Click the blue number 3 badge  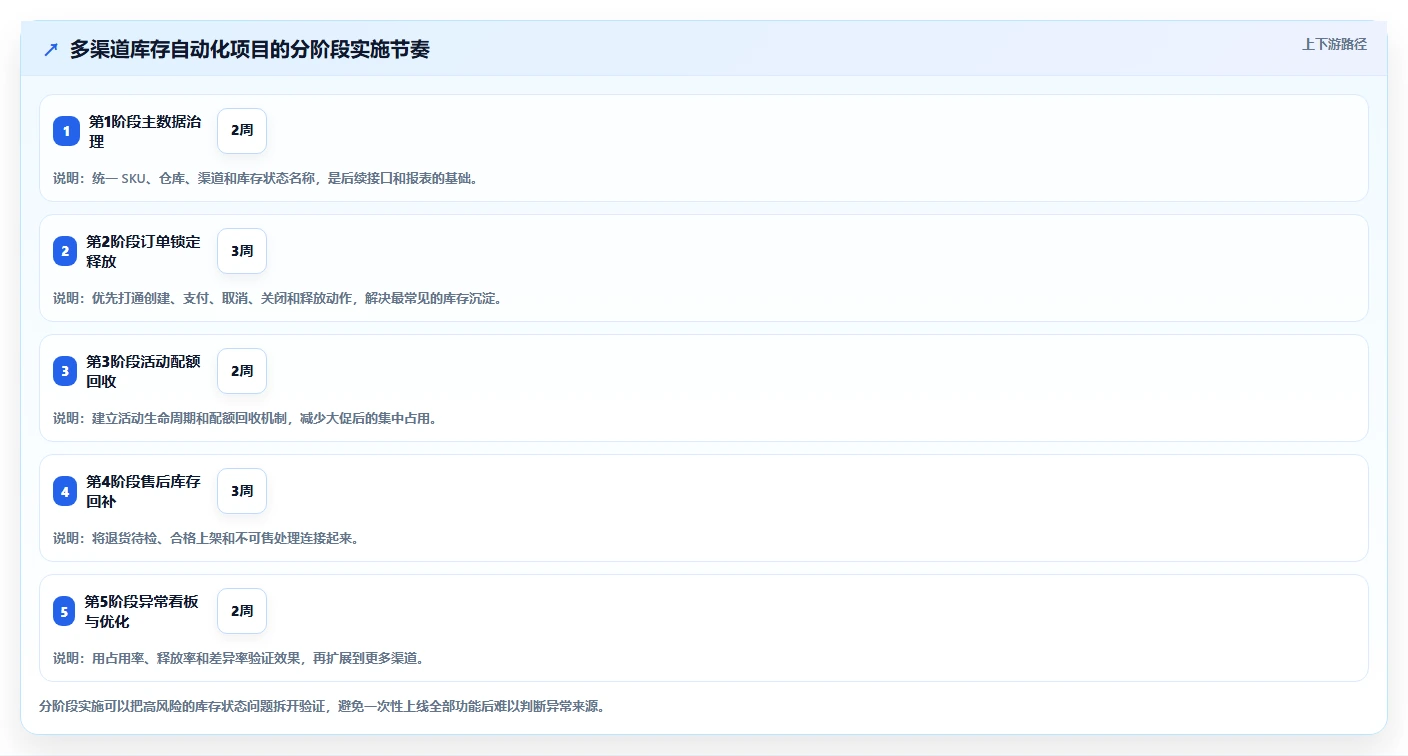click(x=65, y=371)
